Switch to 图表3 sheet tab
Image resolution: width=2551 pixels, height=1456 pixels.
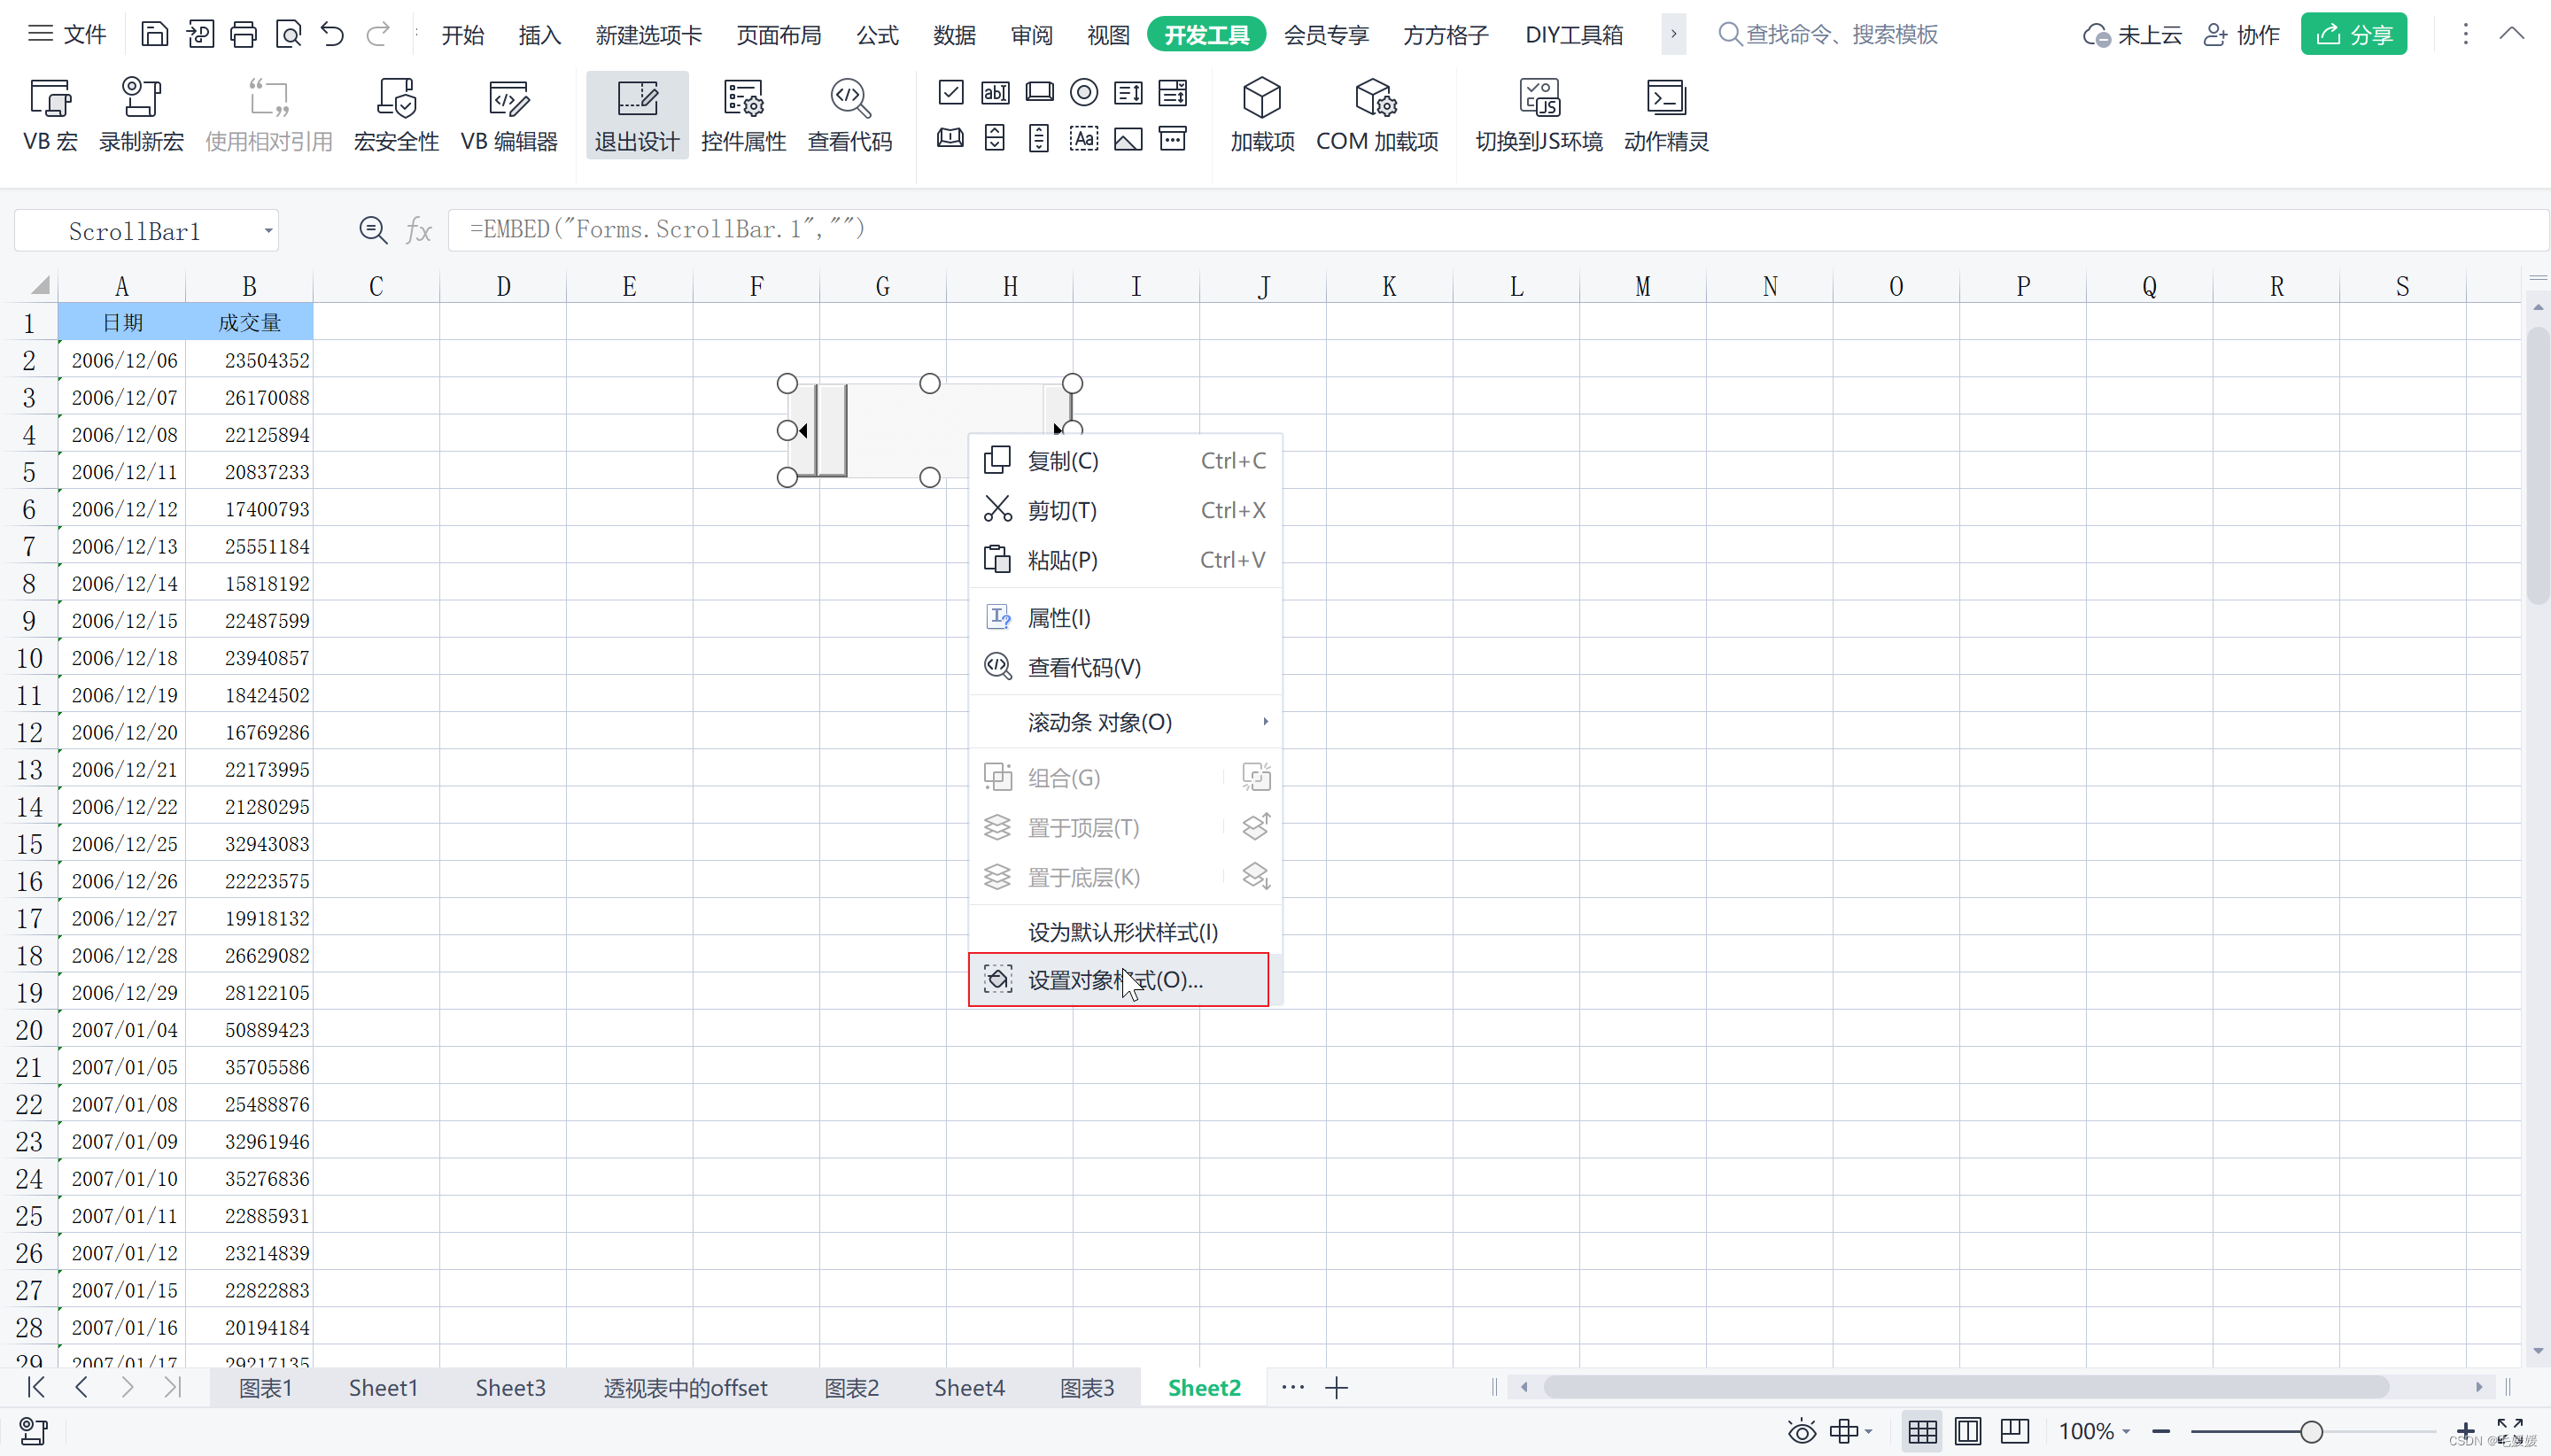(1087, 1388)
